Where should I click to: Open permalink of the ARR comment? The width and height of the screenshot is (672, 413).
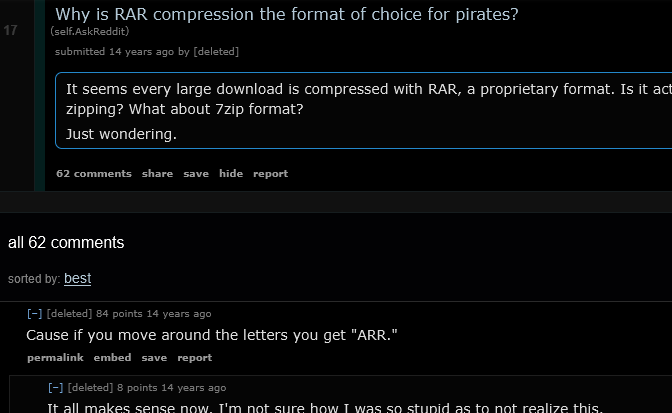click(x=55, y=358)
